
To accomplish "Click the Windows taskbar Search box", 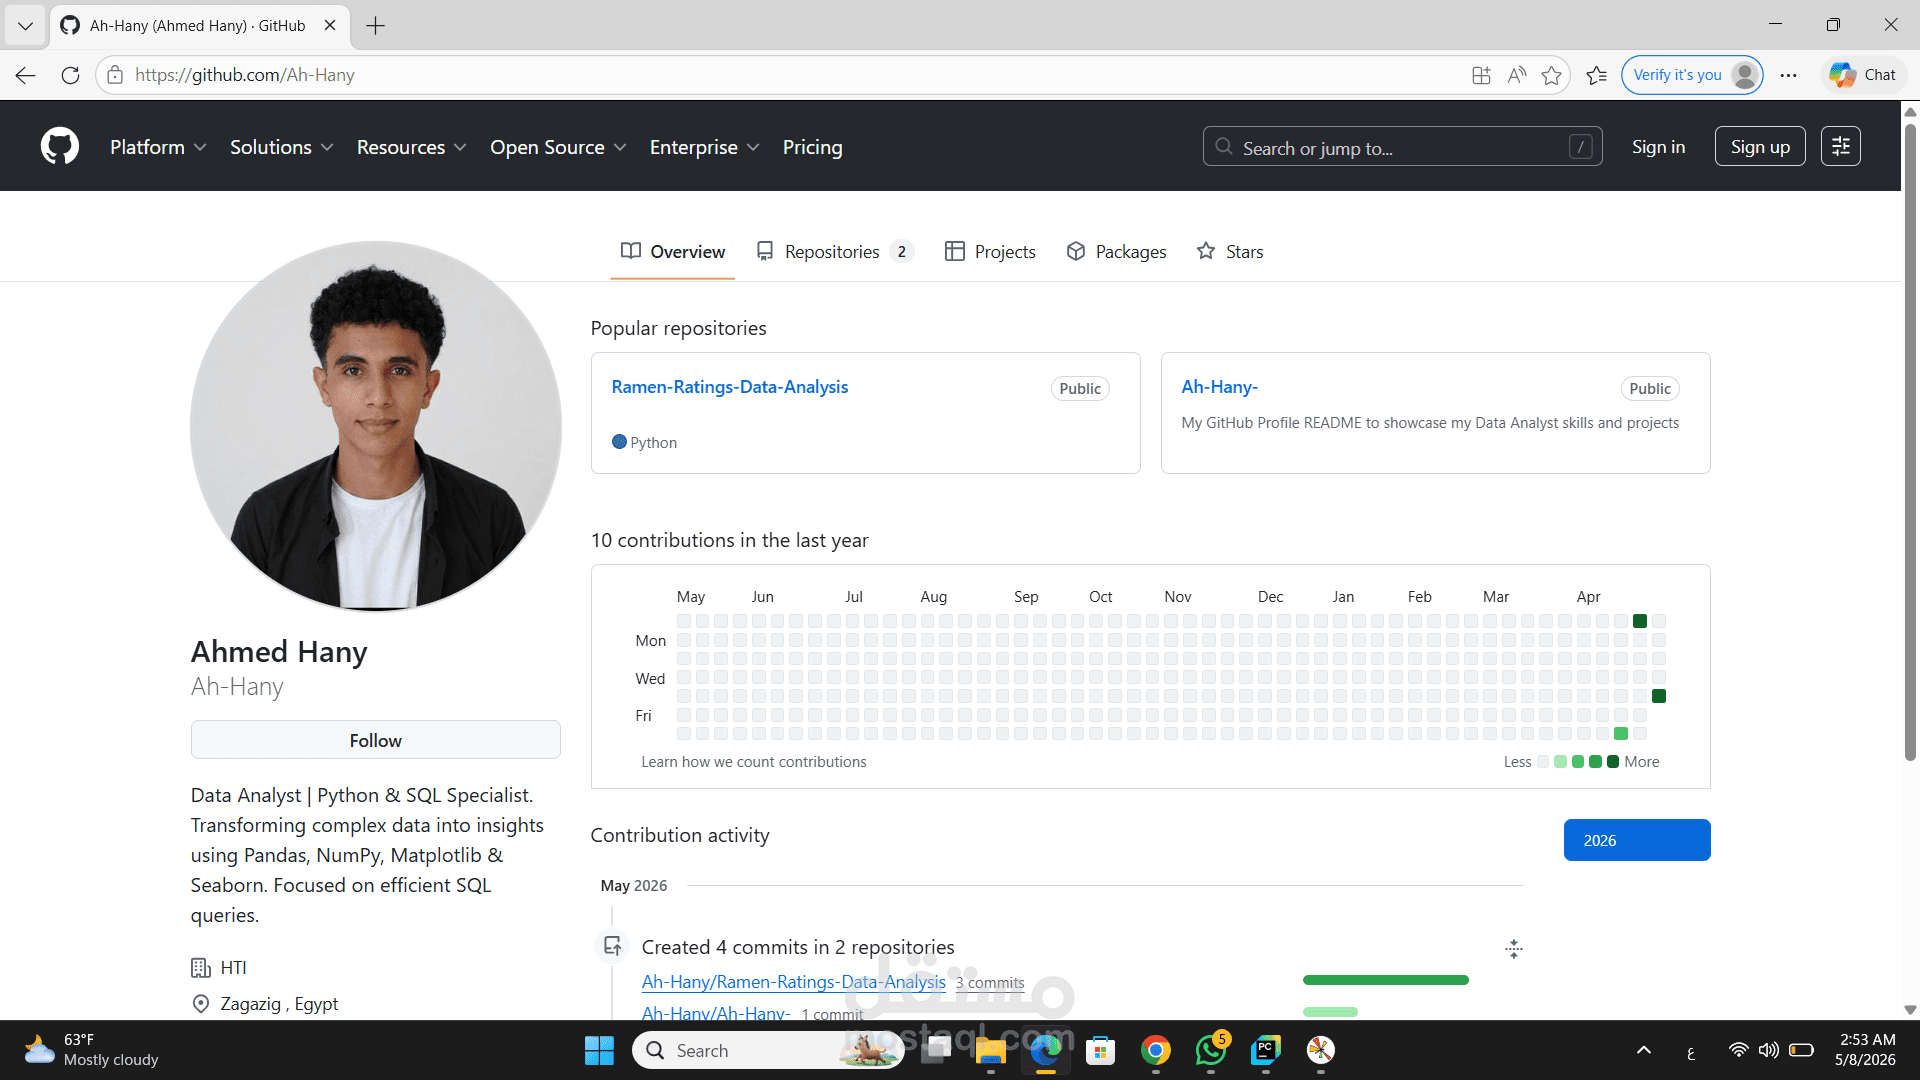I will click(768, 1050).
